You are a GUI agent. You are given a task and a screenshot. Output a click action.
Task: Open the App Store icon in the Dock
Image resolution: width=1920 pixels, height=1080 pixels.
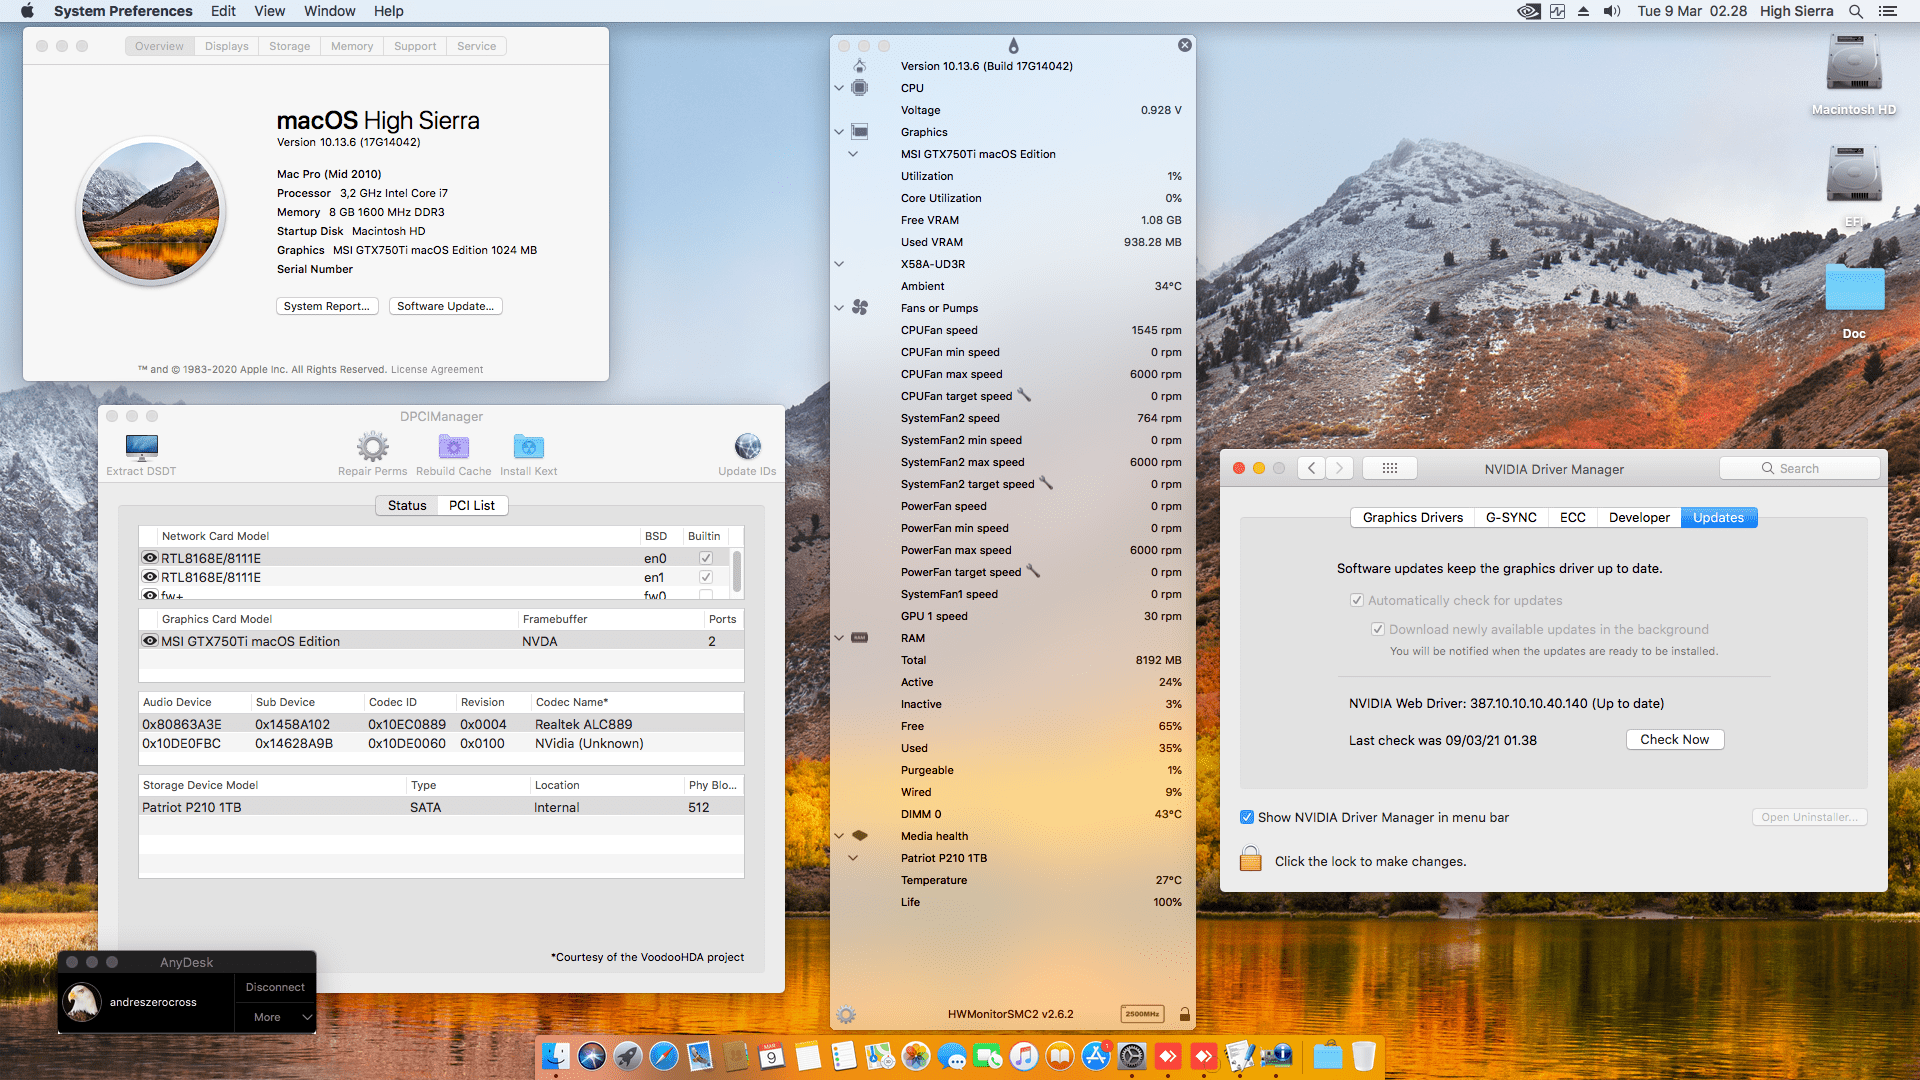pyautogui.click(x=1096, y=1056)
